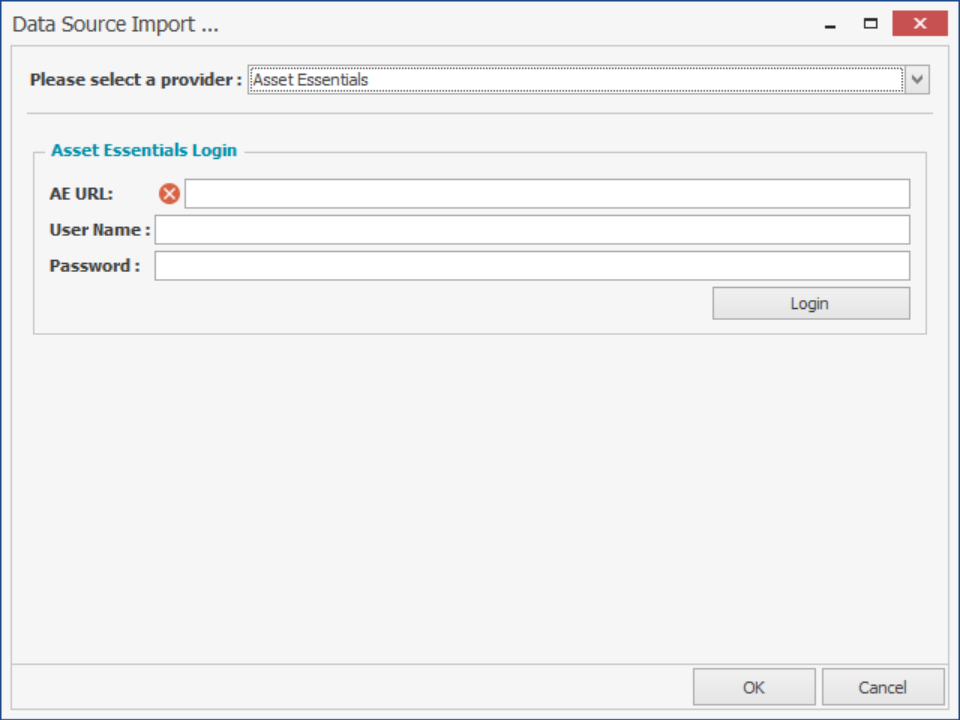Click the 'AE URL:' label
Viewport: 960px width, 720px height.
[x=81, y=193]
